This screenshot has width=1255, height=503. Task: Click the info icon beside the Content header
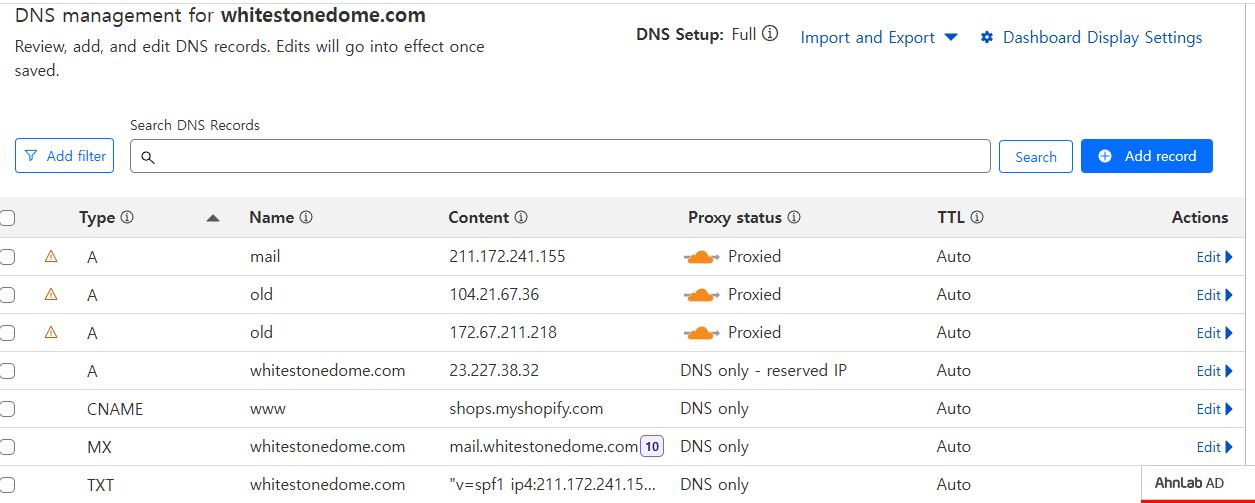tap(521, 218)
